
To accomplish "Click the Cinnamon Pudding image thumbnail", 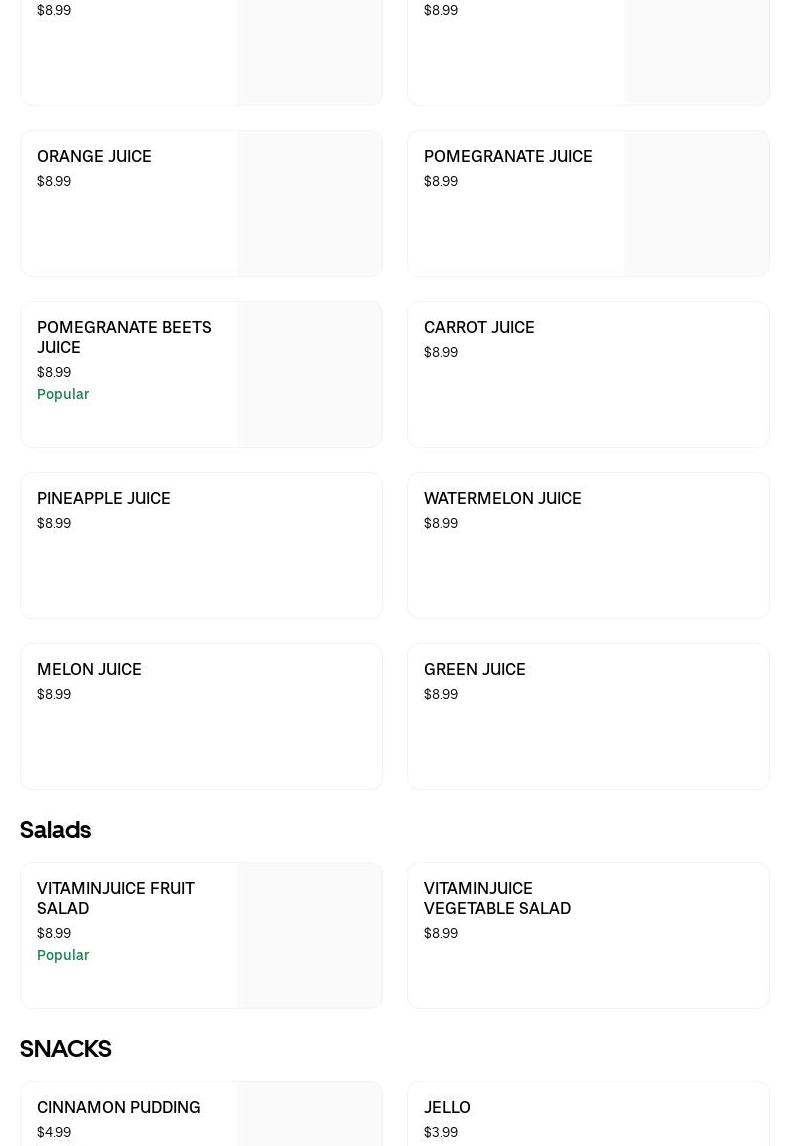I will click(310, 1116).
